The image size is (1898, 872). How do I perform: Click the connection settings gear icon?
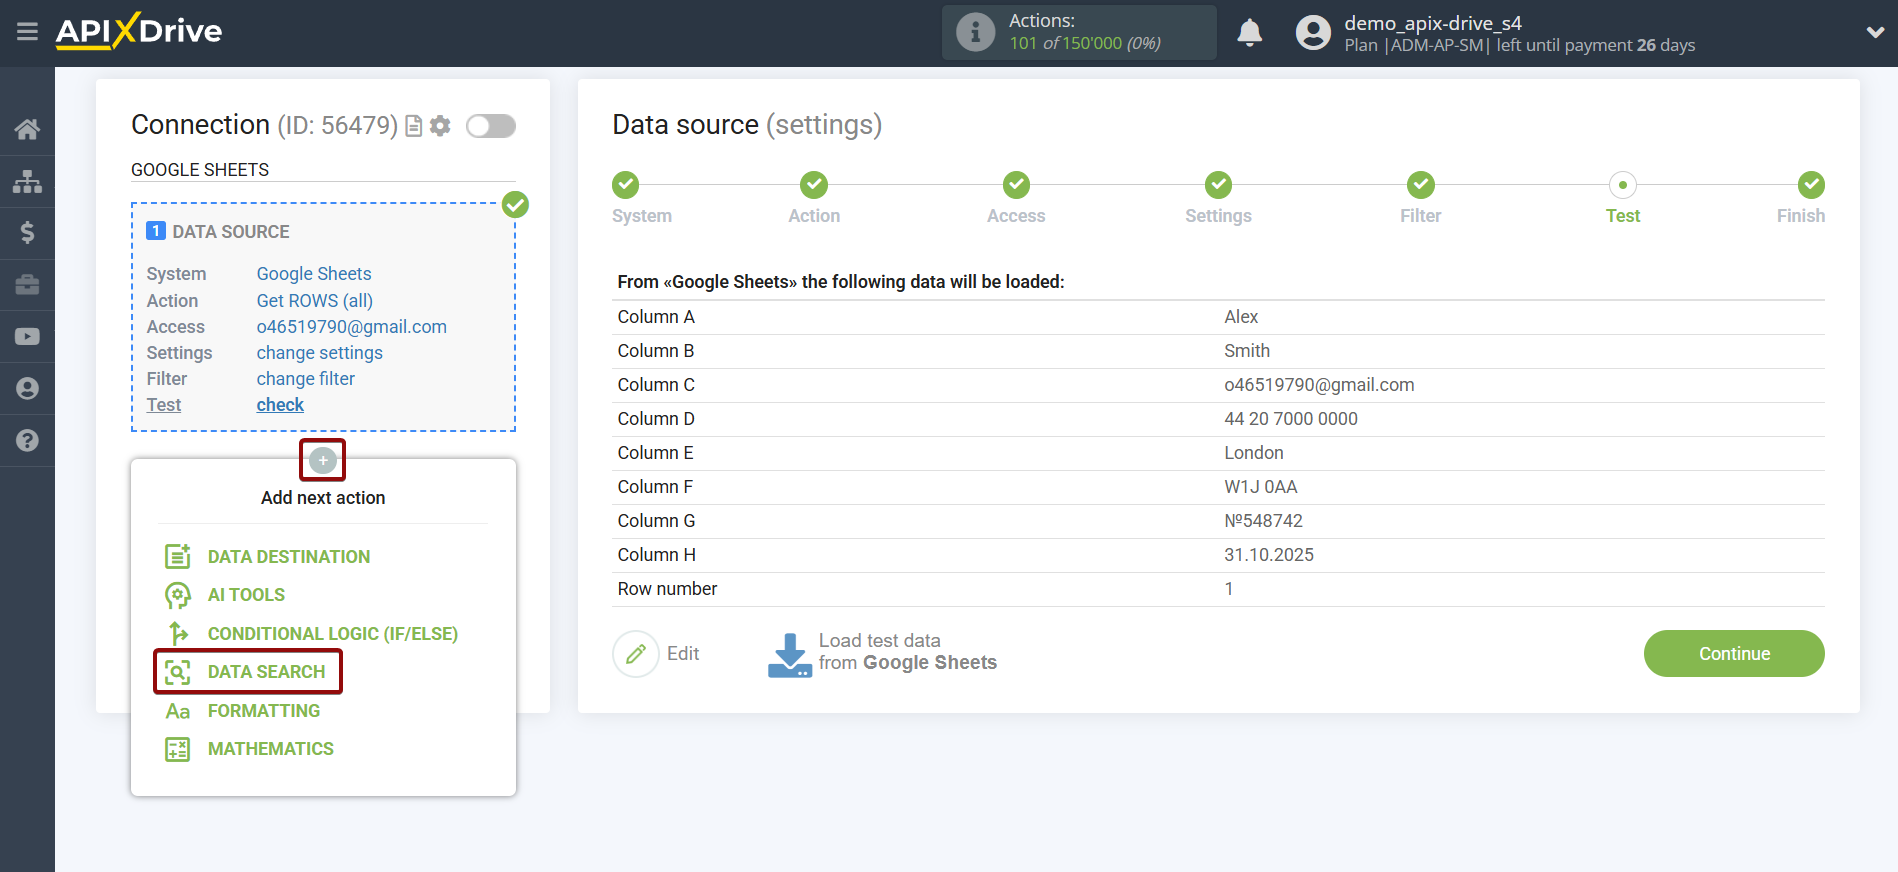pyautogui.click(x=440, y=126)
